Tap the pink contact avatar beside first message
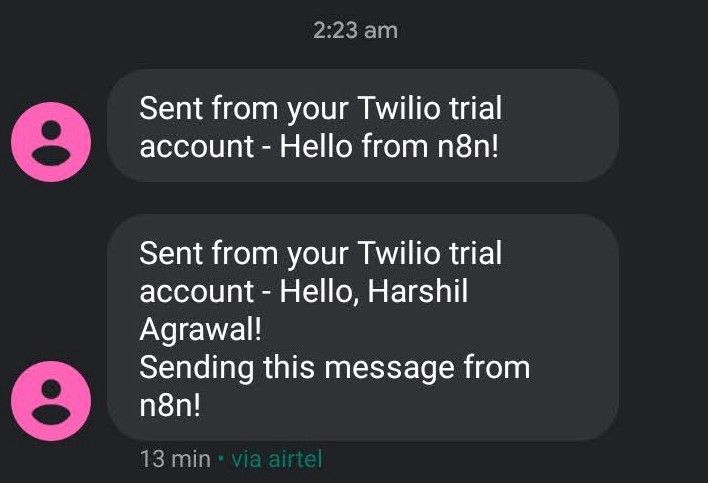Screen dimensions: 708x483 pyautogui.click(x=51, y=142)
